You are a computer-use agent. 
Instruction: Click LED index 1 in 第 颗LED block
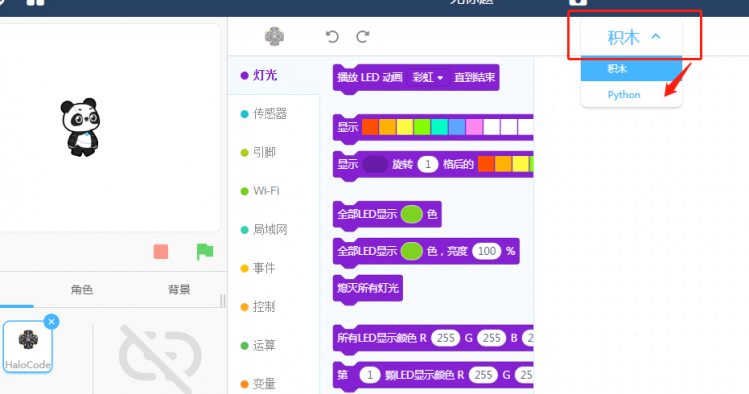(370, 375)
